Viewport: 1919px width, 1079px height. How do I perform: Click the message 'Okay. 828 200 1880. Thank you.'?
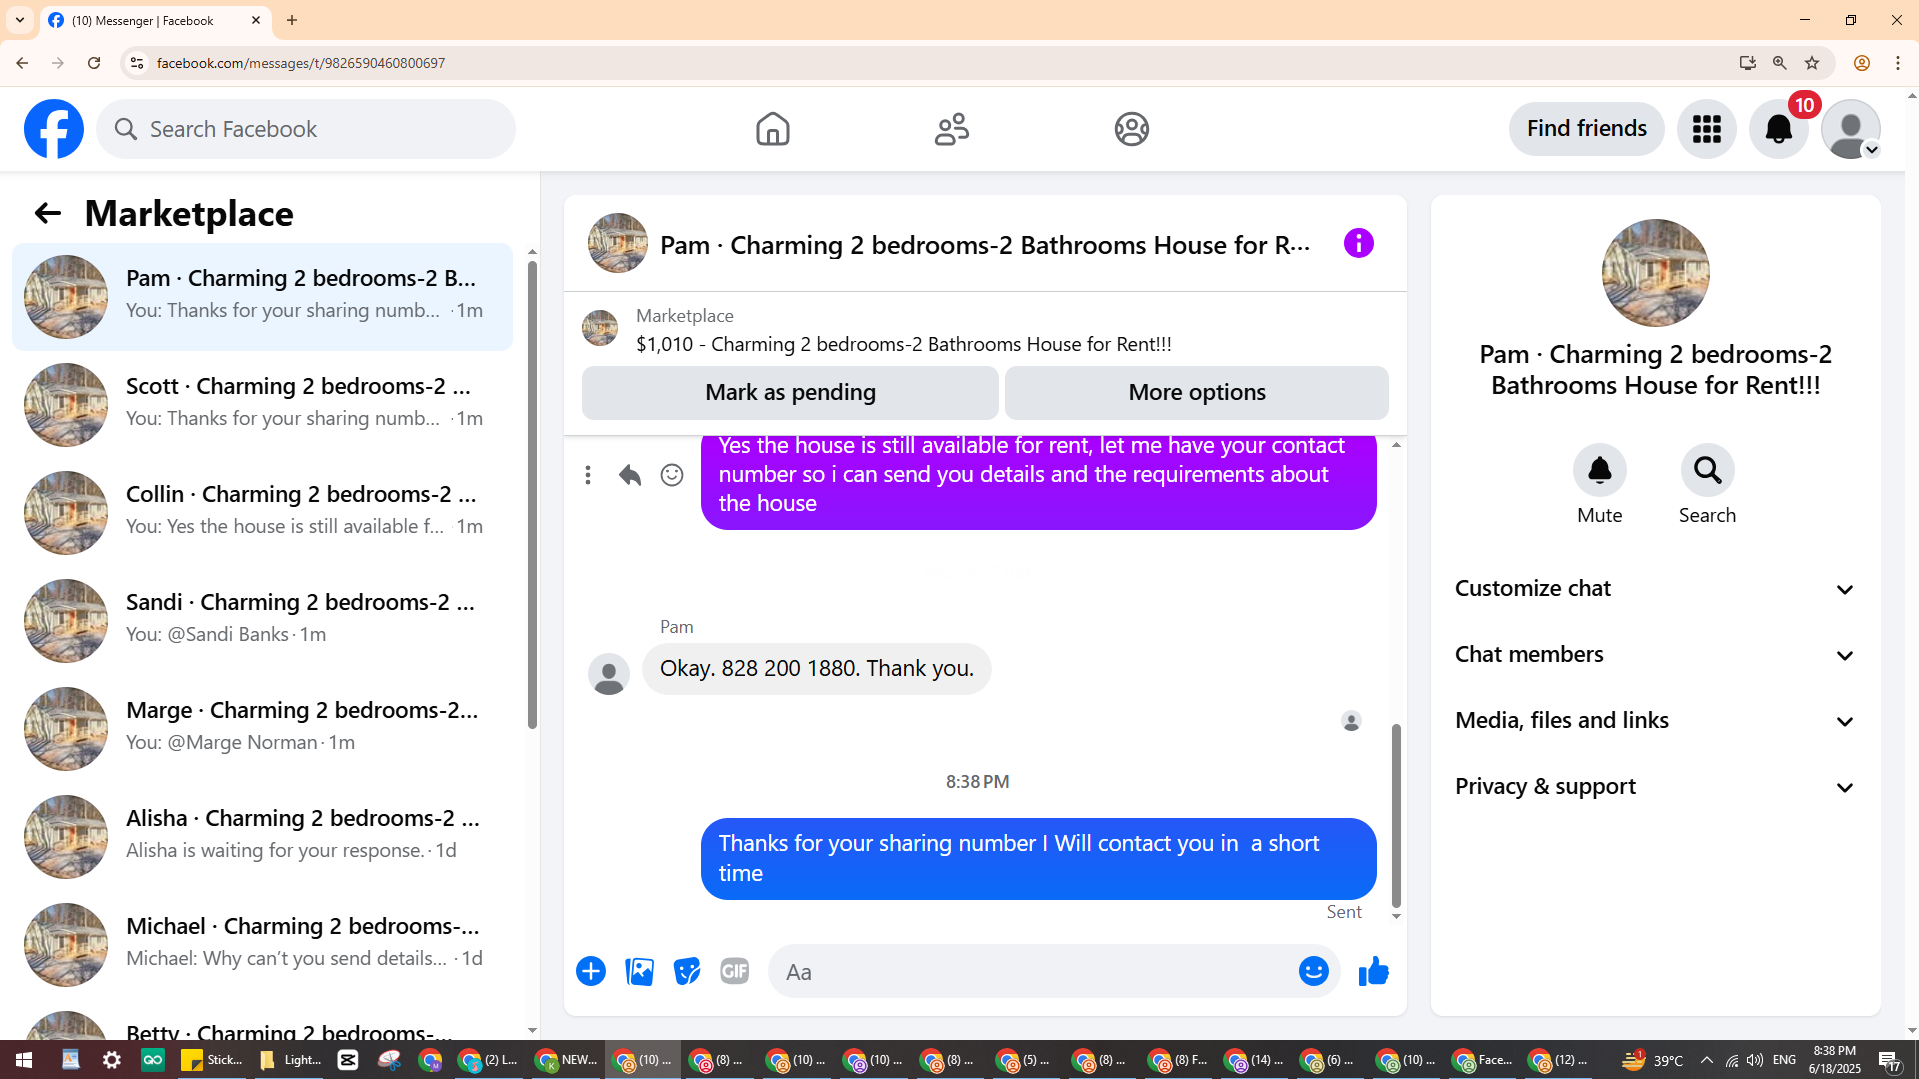tap(816, 669)
